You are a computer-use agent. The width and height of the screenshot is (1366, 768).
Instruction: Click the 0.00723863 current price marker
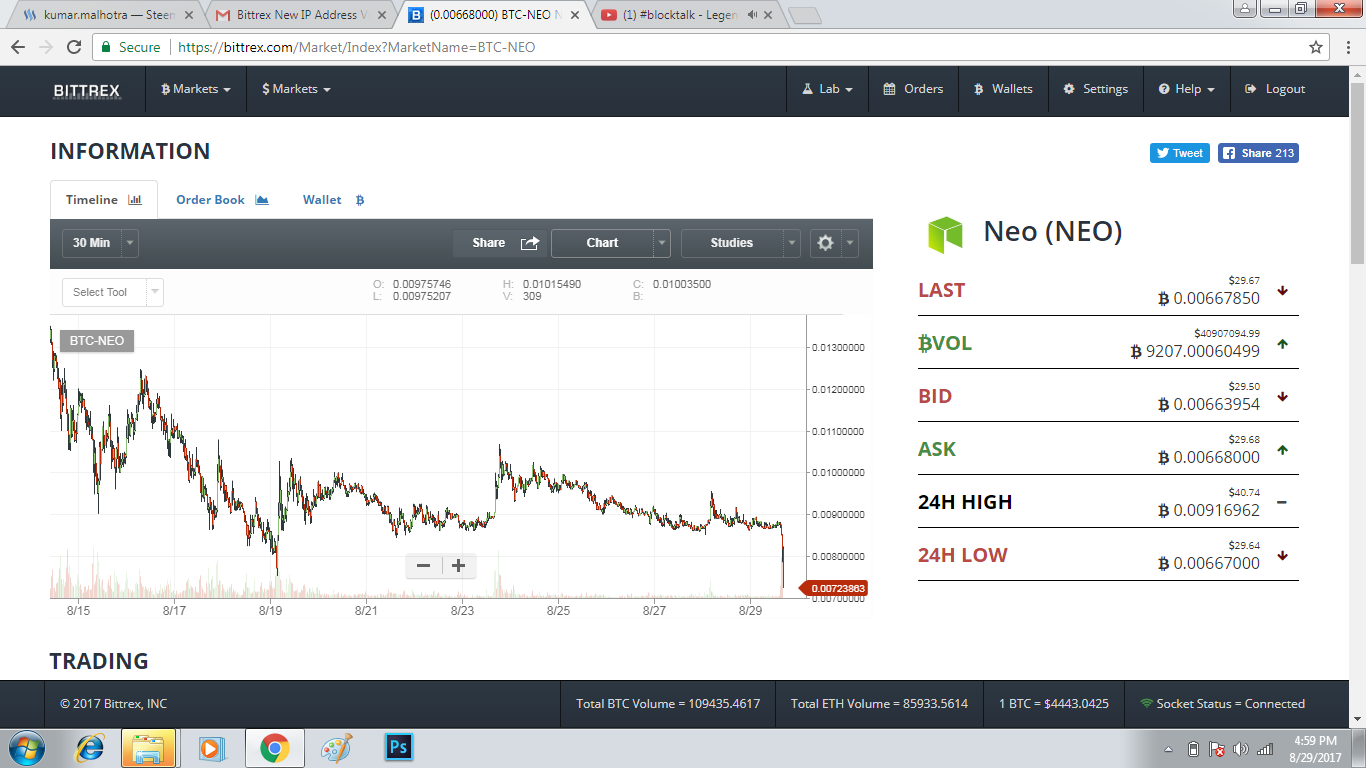(835, 588)
